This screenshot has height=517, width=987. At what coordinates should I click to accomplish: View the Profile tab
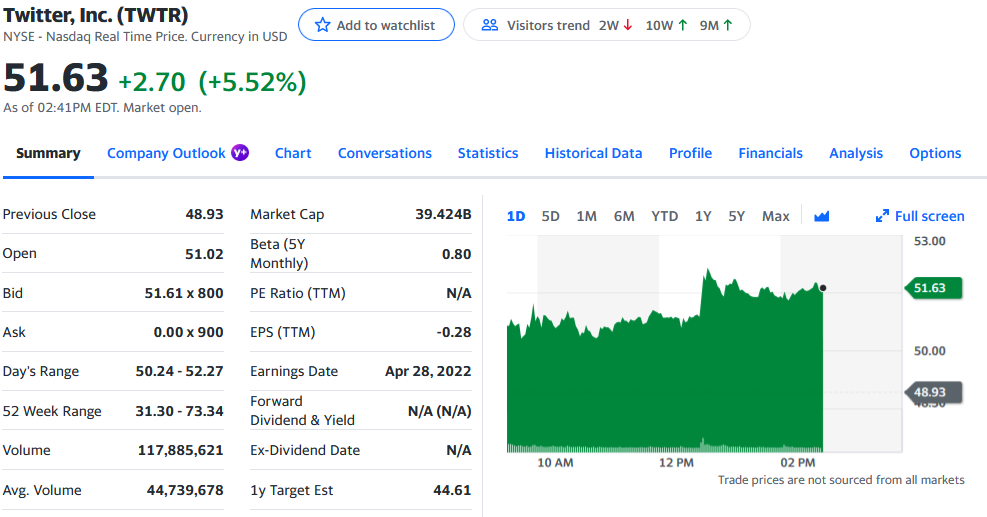(691, 153)
